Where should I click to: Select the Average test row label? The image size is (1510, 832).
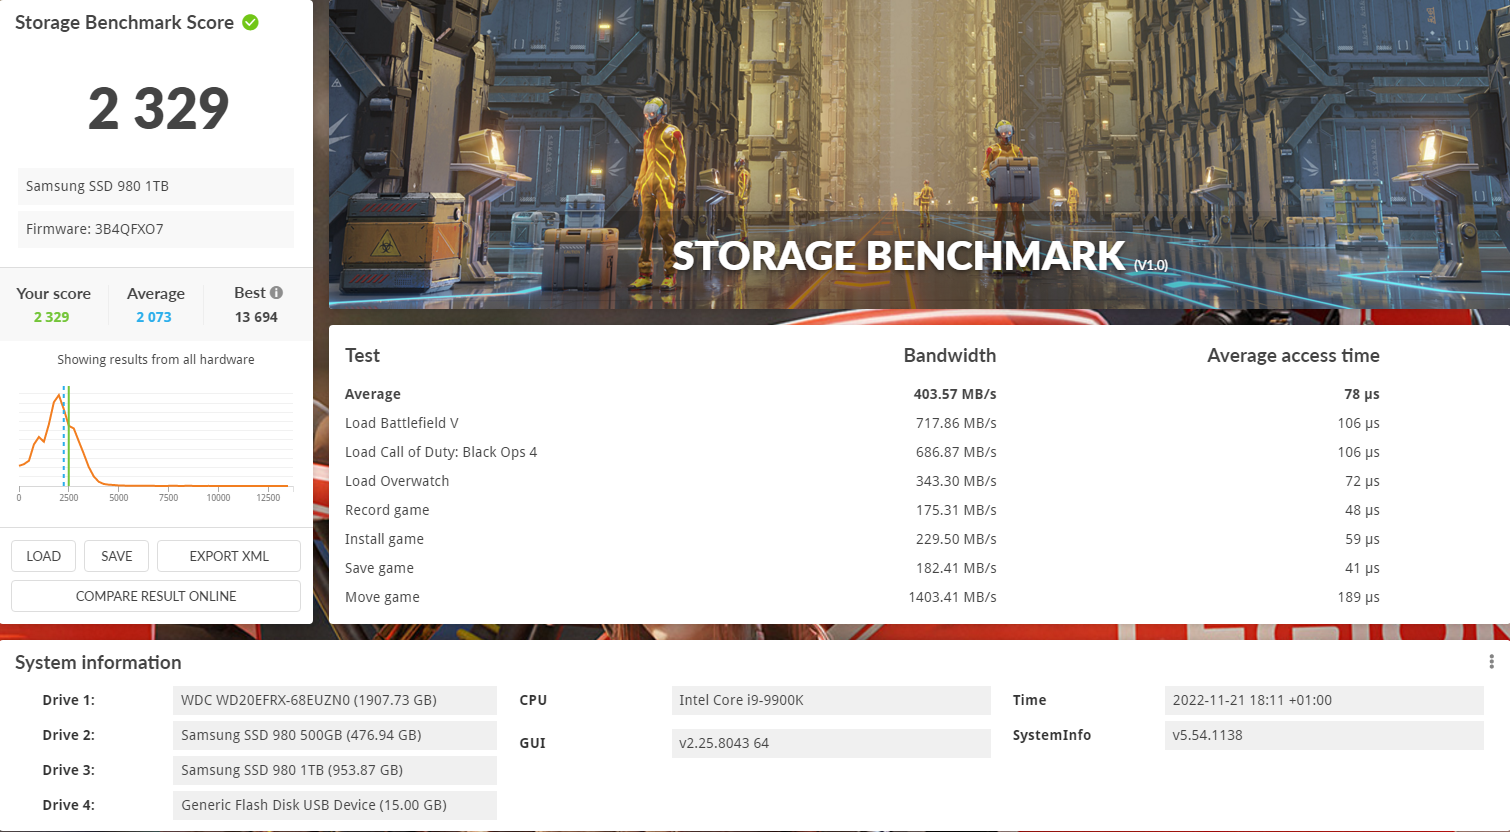point(373,394)
